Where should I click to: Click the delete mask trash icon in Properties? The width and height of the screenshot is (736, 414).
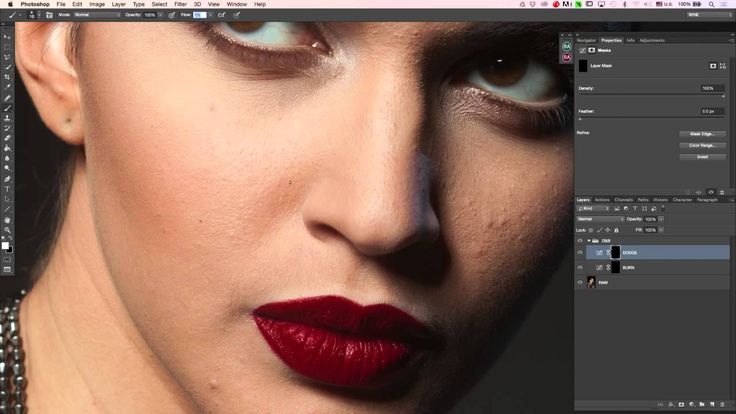(x=721, y=192)
